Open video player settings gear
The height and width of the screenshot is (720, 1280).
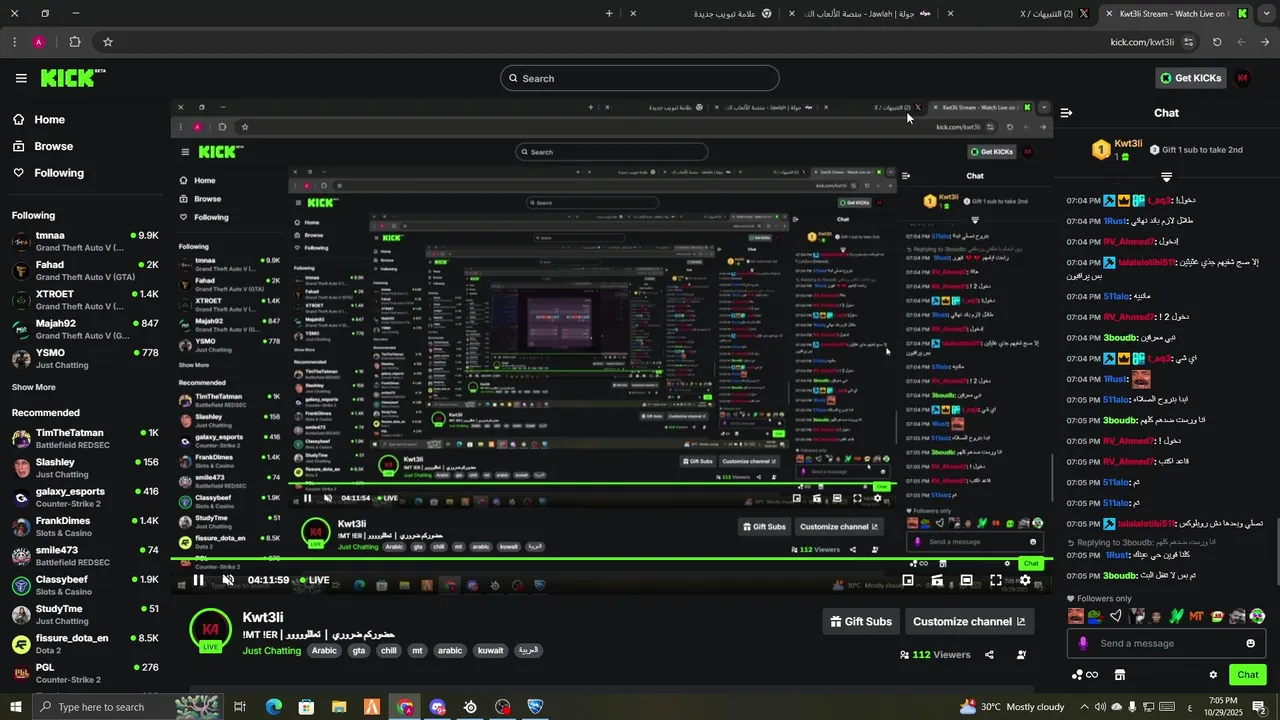tap(1025, 580)
